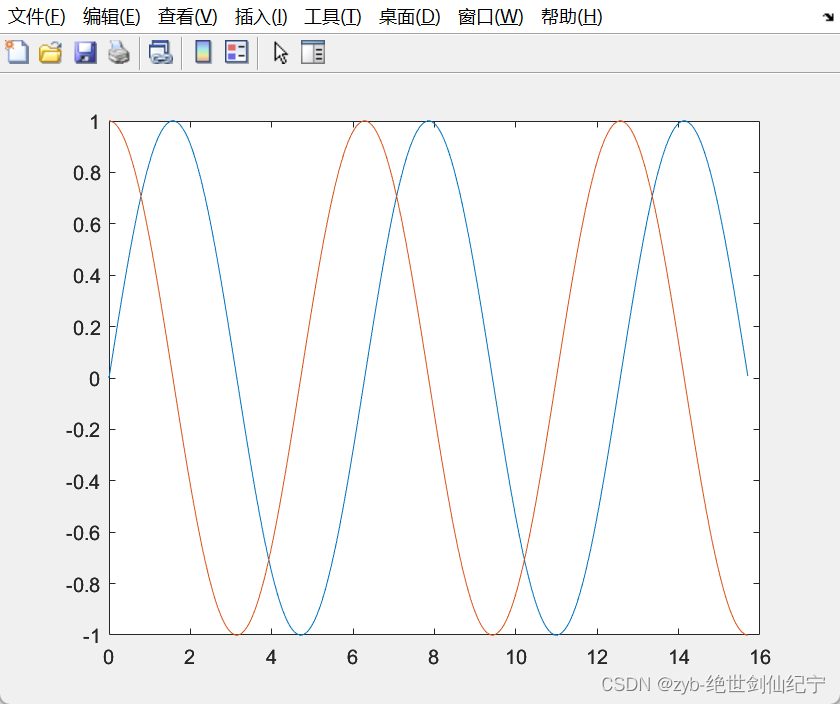The height and width of the screenshot is (704, 840).
Task: Open the 编辑(E) menu
Action: click(111, 17)
